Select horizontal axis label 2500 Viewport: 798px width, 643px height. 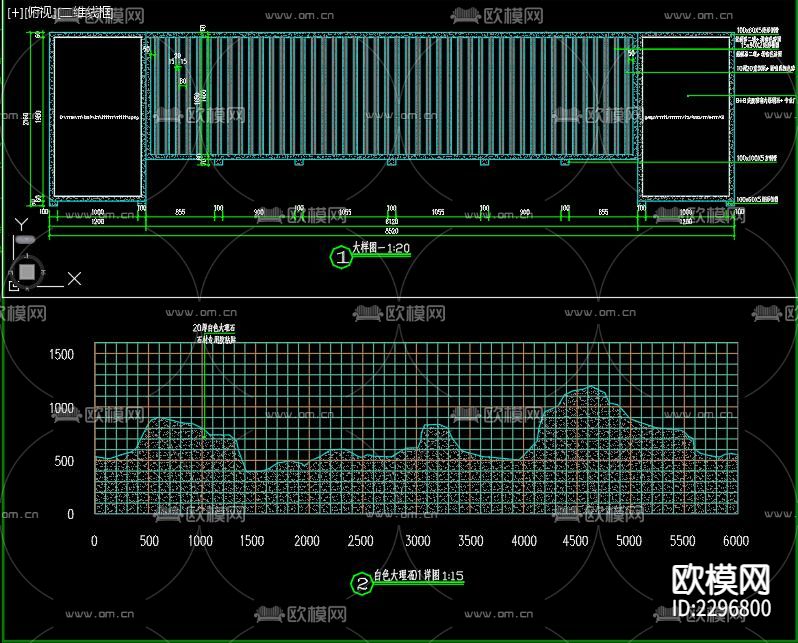[360, 541]
